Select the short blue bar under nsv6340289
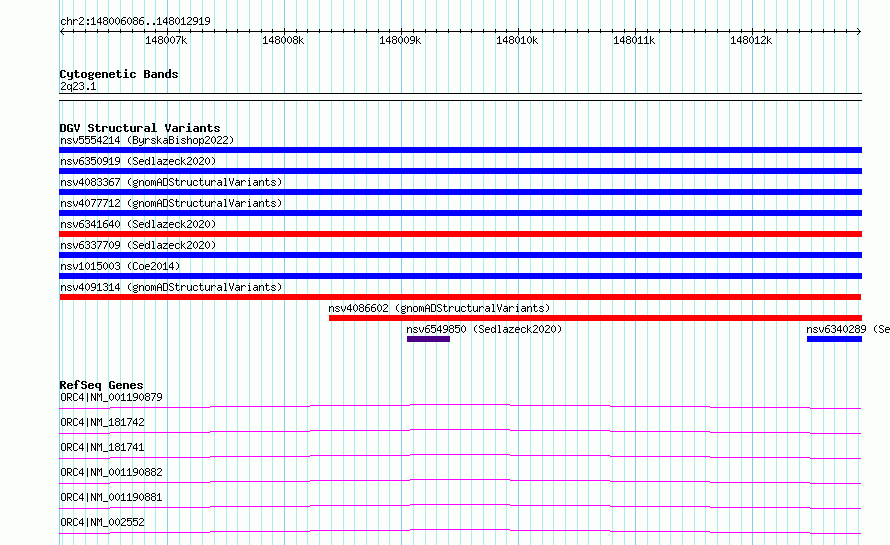The width and height of the screenshot is (890, 545). 834,339
